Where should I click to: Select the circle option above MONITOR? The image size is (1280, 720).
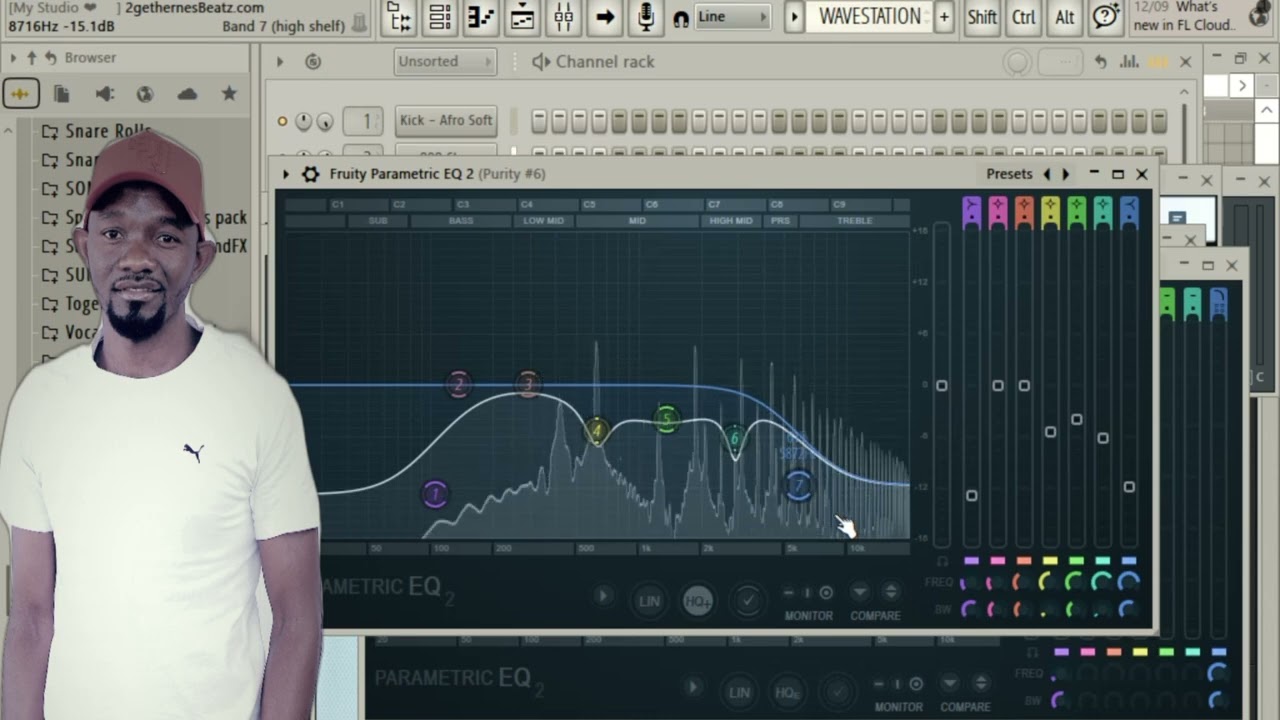tap(826, 593)
